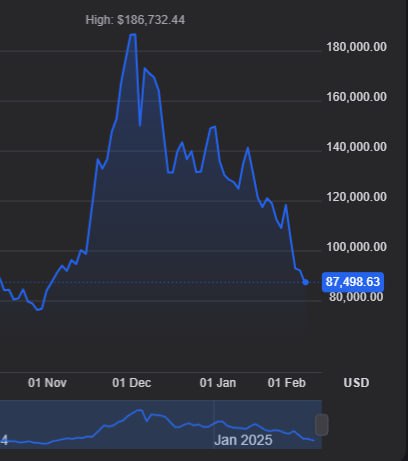Select the 120,000.00 price axis label
The width and height of the screenshot is (408, 461).
pos(356,197)
